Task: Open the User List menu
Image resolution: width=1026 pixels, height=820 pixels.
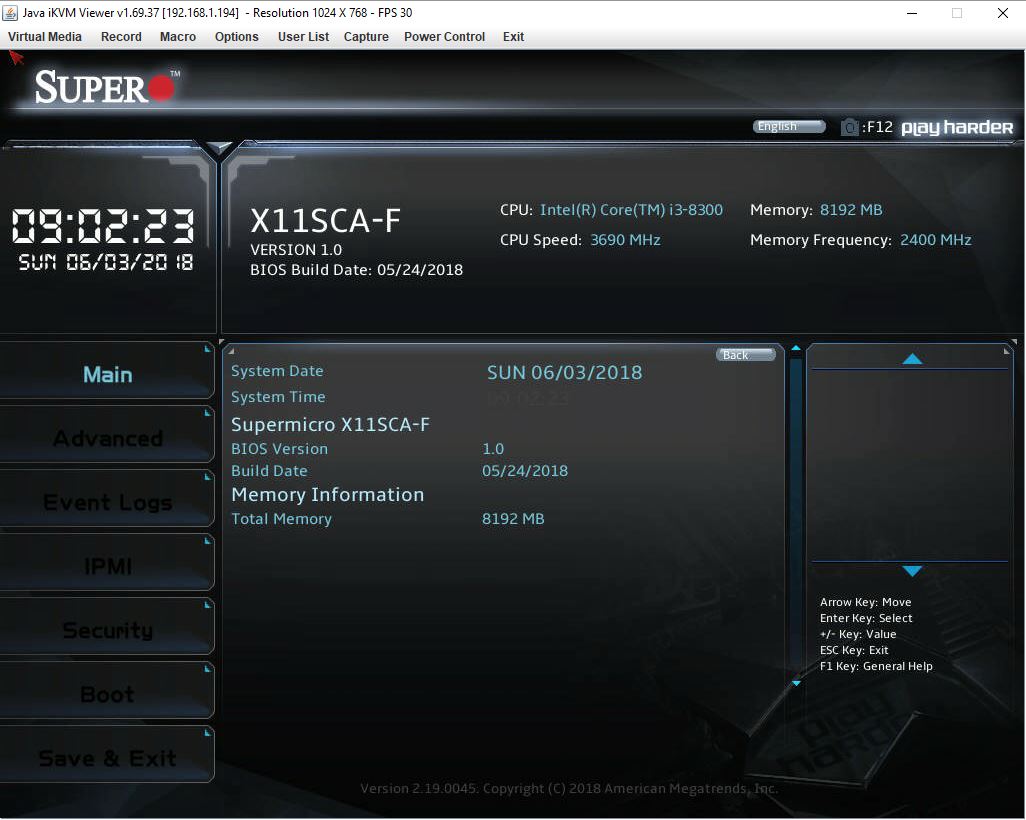Action: point(303,37)
